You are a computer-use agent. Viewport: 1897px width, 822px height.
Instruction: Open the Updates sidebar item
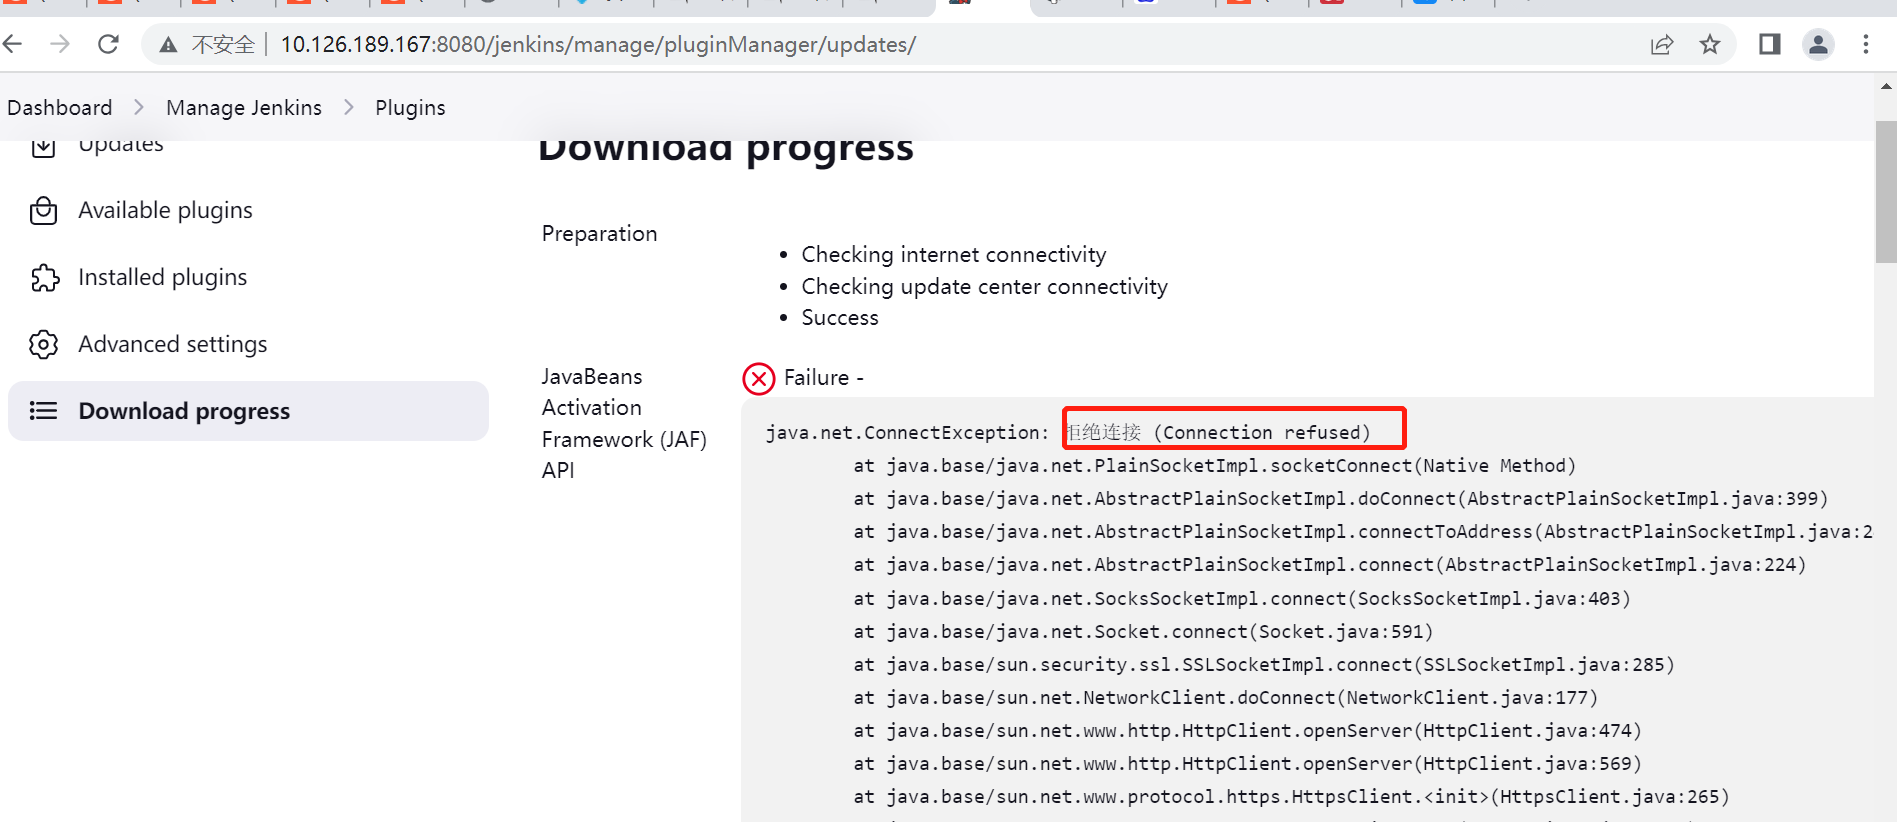coord(121,146)
